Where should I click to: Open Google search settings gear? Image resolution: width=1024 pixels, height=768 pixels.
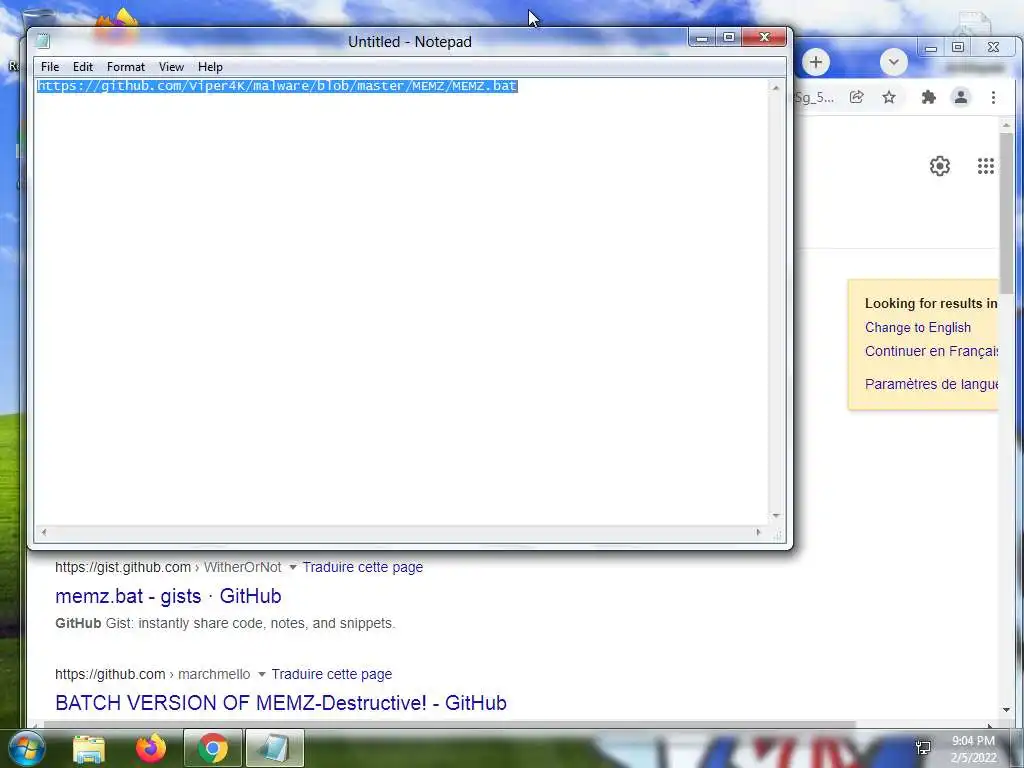940,166
